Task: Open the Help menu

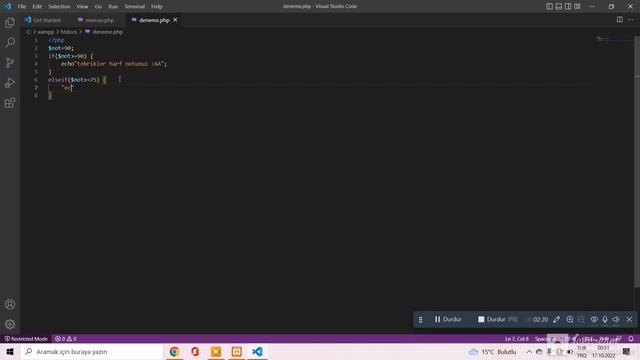Action: 157,7
